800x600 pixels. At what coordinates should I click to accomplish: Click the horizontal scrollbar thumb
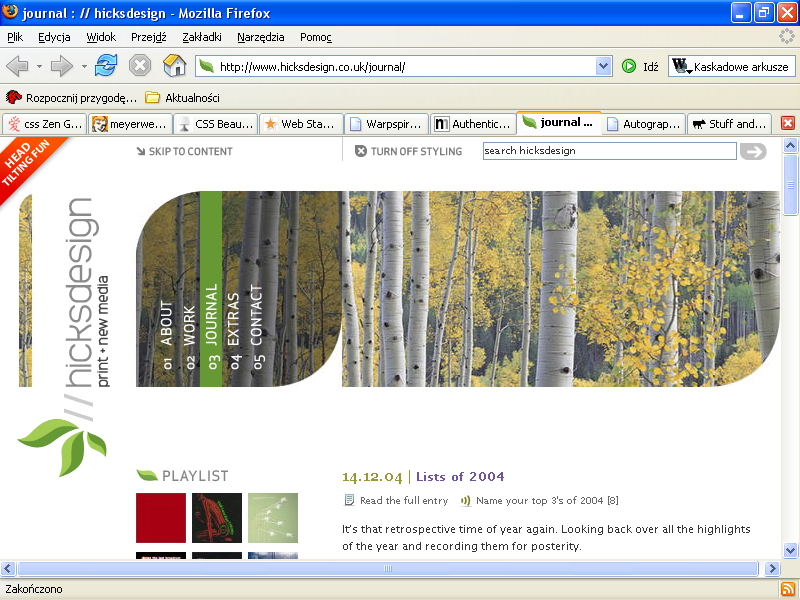[388, 568]
